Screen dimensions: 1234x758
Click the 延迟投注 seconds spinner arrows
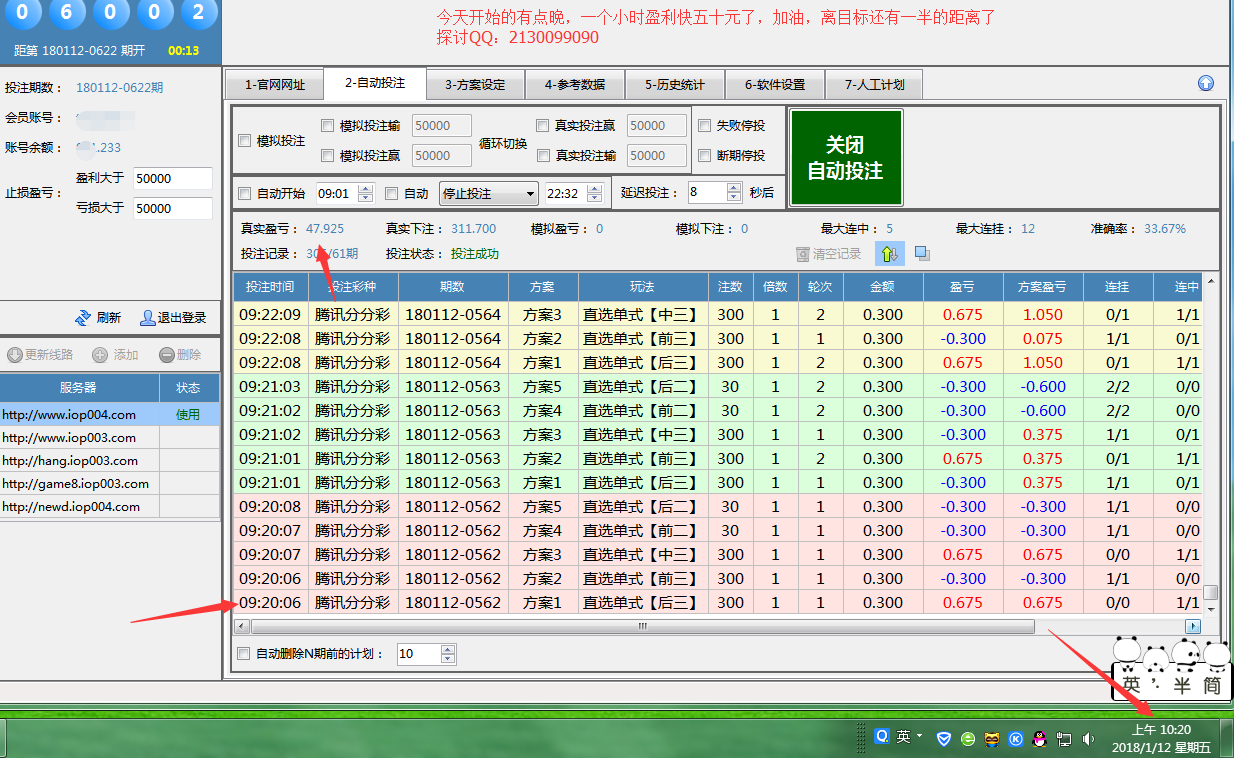(735, 193)
